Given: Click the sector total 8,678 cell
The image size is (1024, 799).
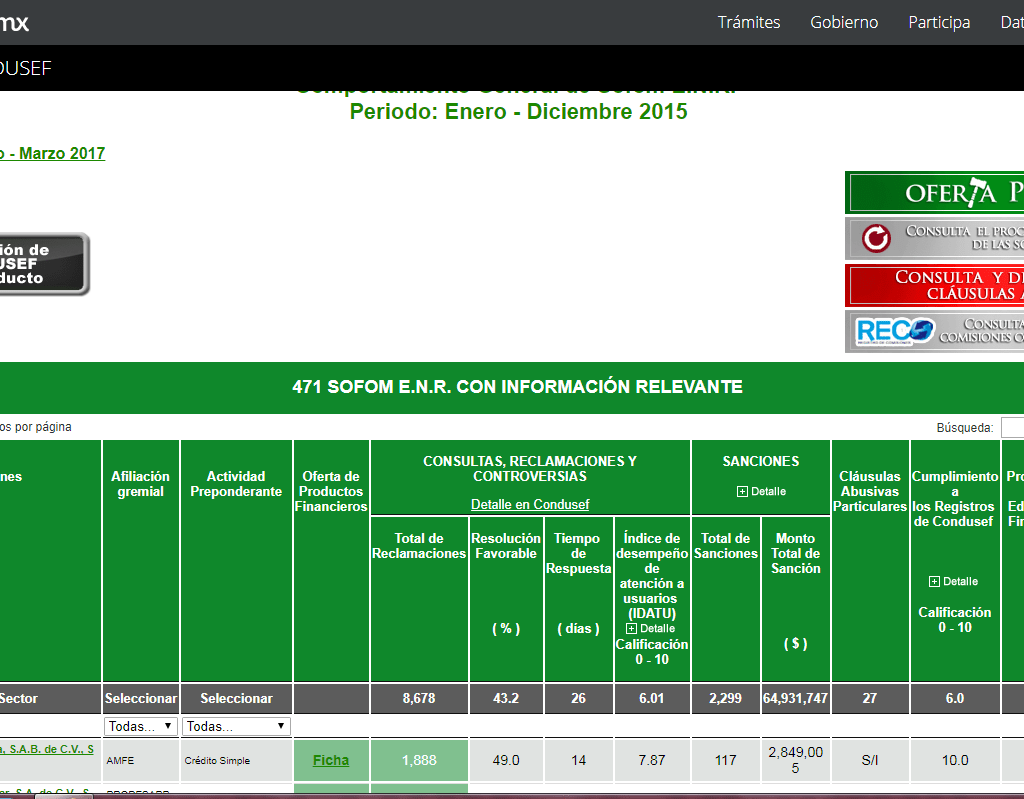Looking at the screenshot, I should point(419,698).
